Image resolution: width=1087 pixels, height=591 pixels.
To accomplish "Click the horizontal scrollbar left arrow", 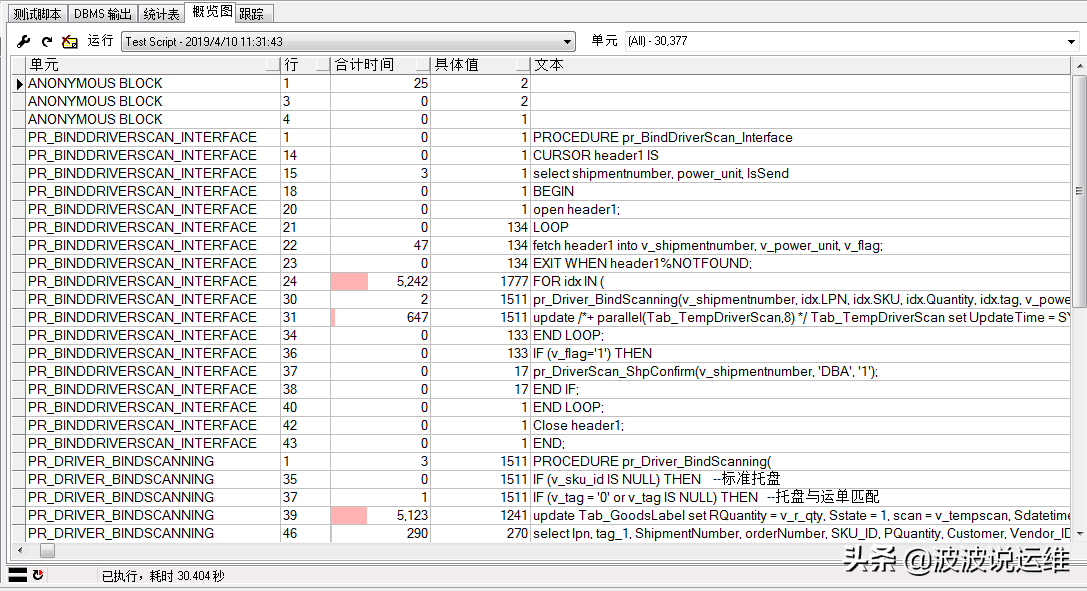I will pyautogui.click(x=20, y=550).
